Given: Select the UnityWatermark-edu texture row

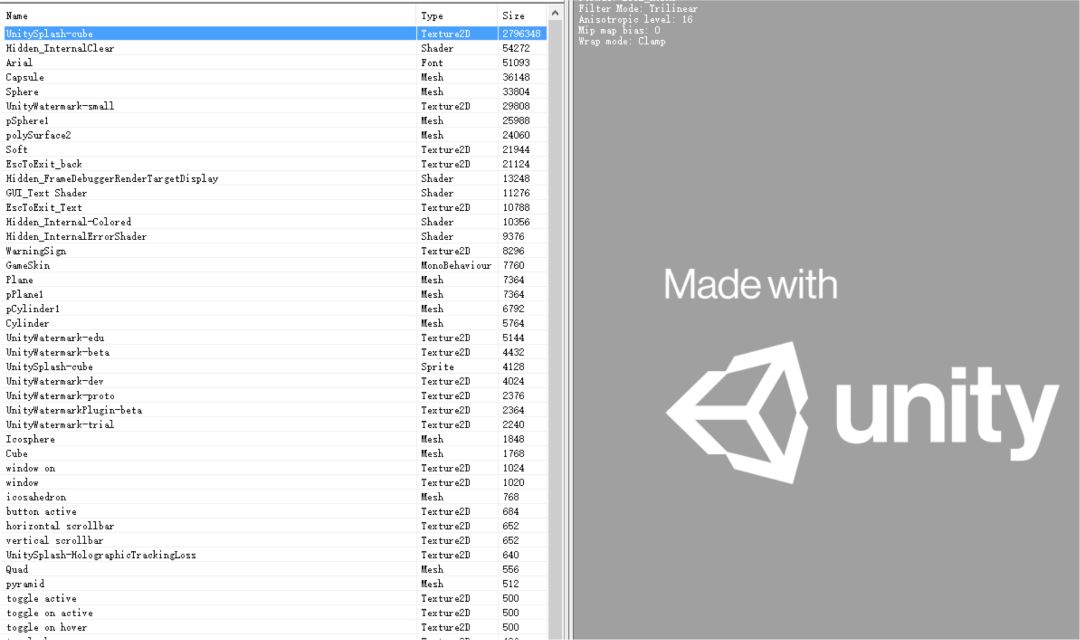Looking at the screenshot, I should click(x=276, y=338).
